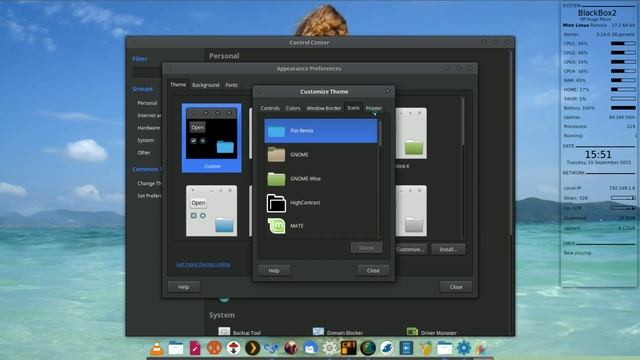The width and height of the screenshot is (640, 360).
Task: Launch VLC from the dock
Action: [156, 348]
